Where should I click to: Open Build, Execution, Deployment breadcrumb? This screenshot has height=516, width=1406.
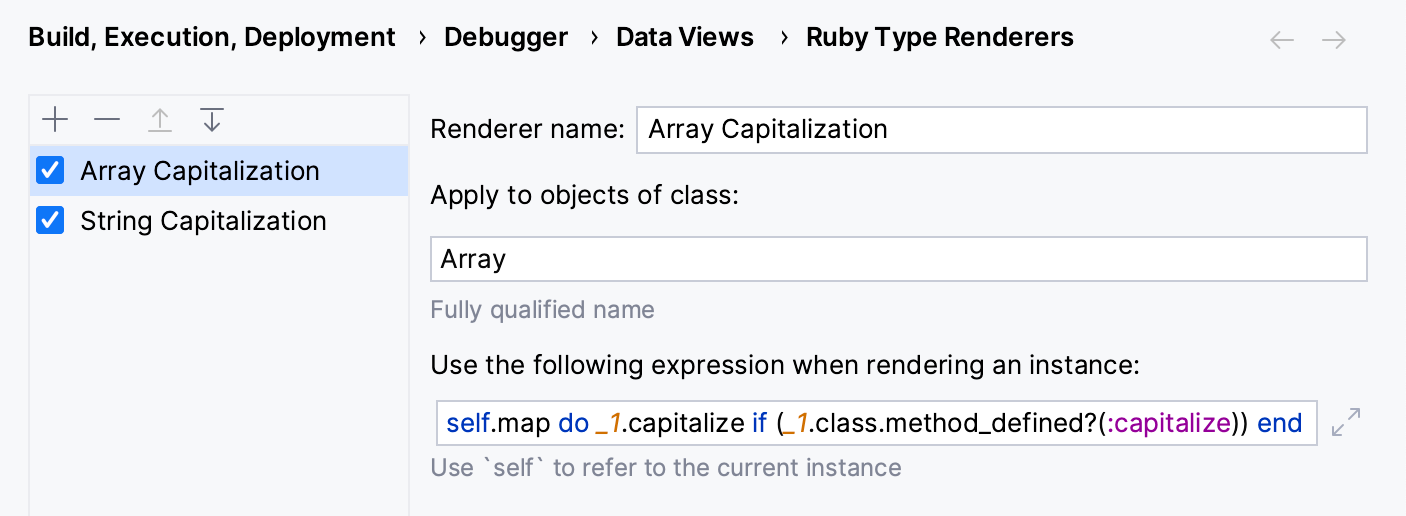(x=212, y=38)
